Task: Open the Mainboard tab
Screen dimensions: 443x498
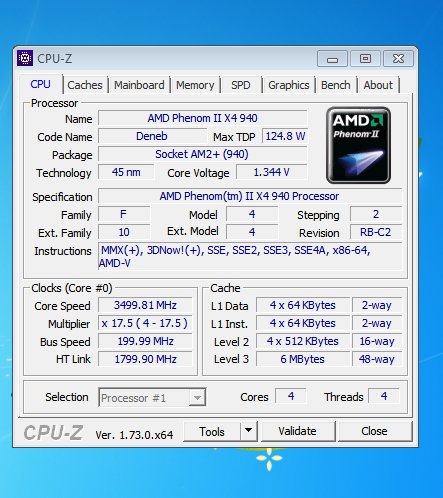Action: click(139, 85)
